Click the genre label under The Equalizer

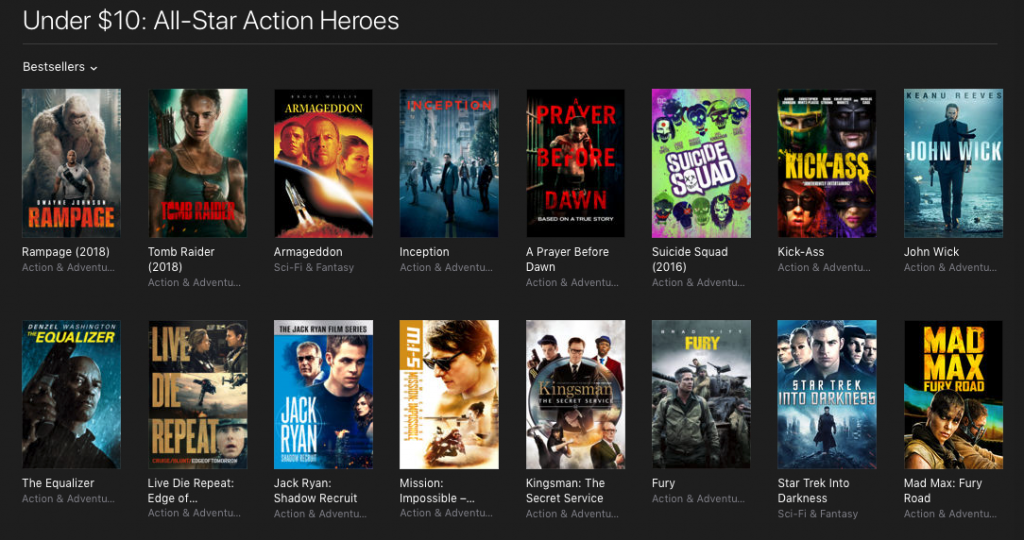click(x=68, y=499)
